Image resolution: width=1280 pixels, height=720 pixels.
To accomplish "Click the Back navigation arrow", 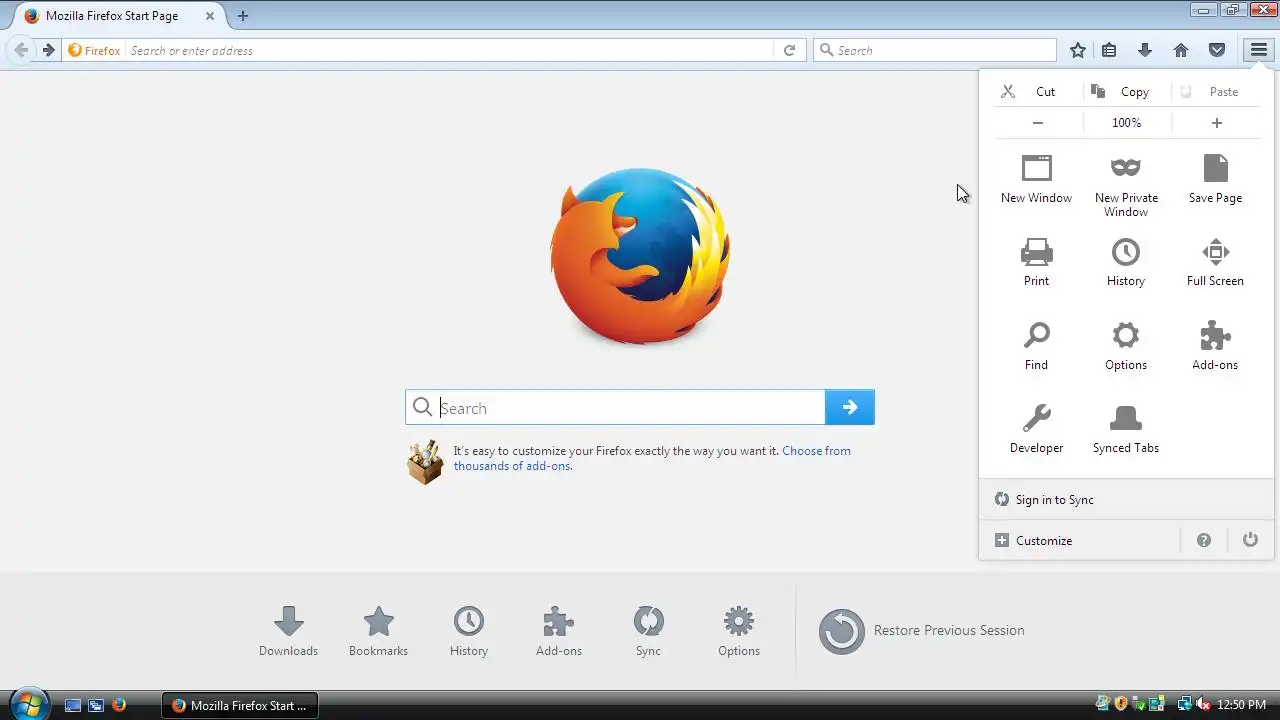I will (x=21, y=50).
